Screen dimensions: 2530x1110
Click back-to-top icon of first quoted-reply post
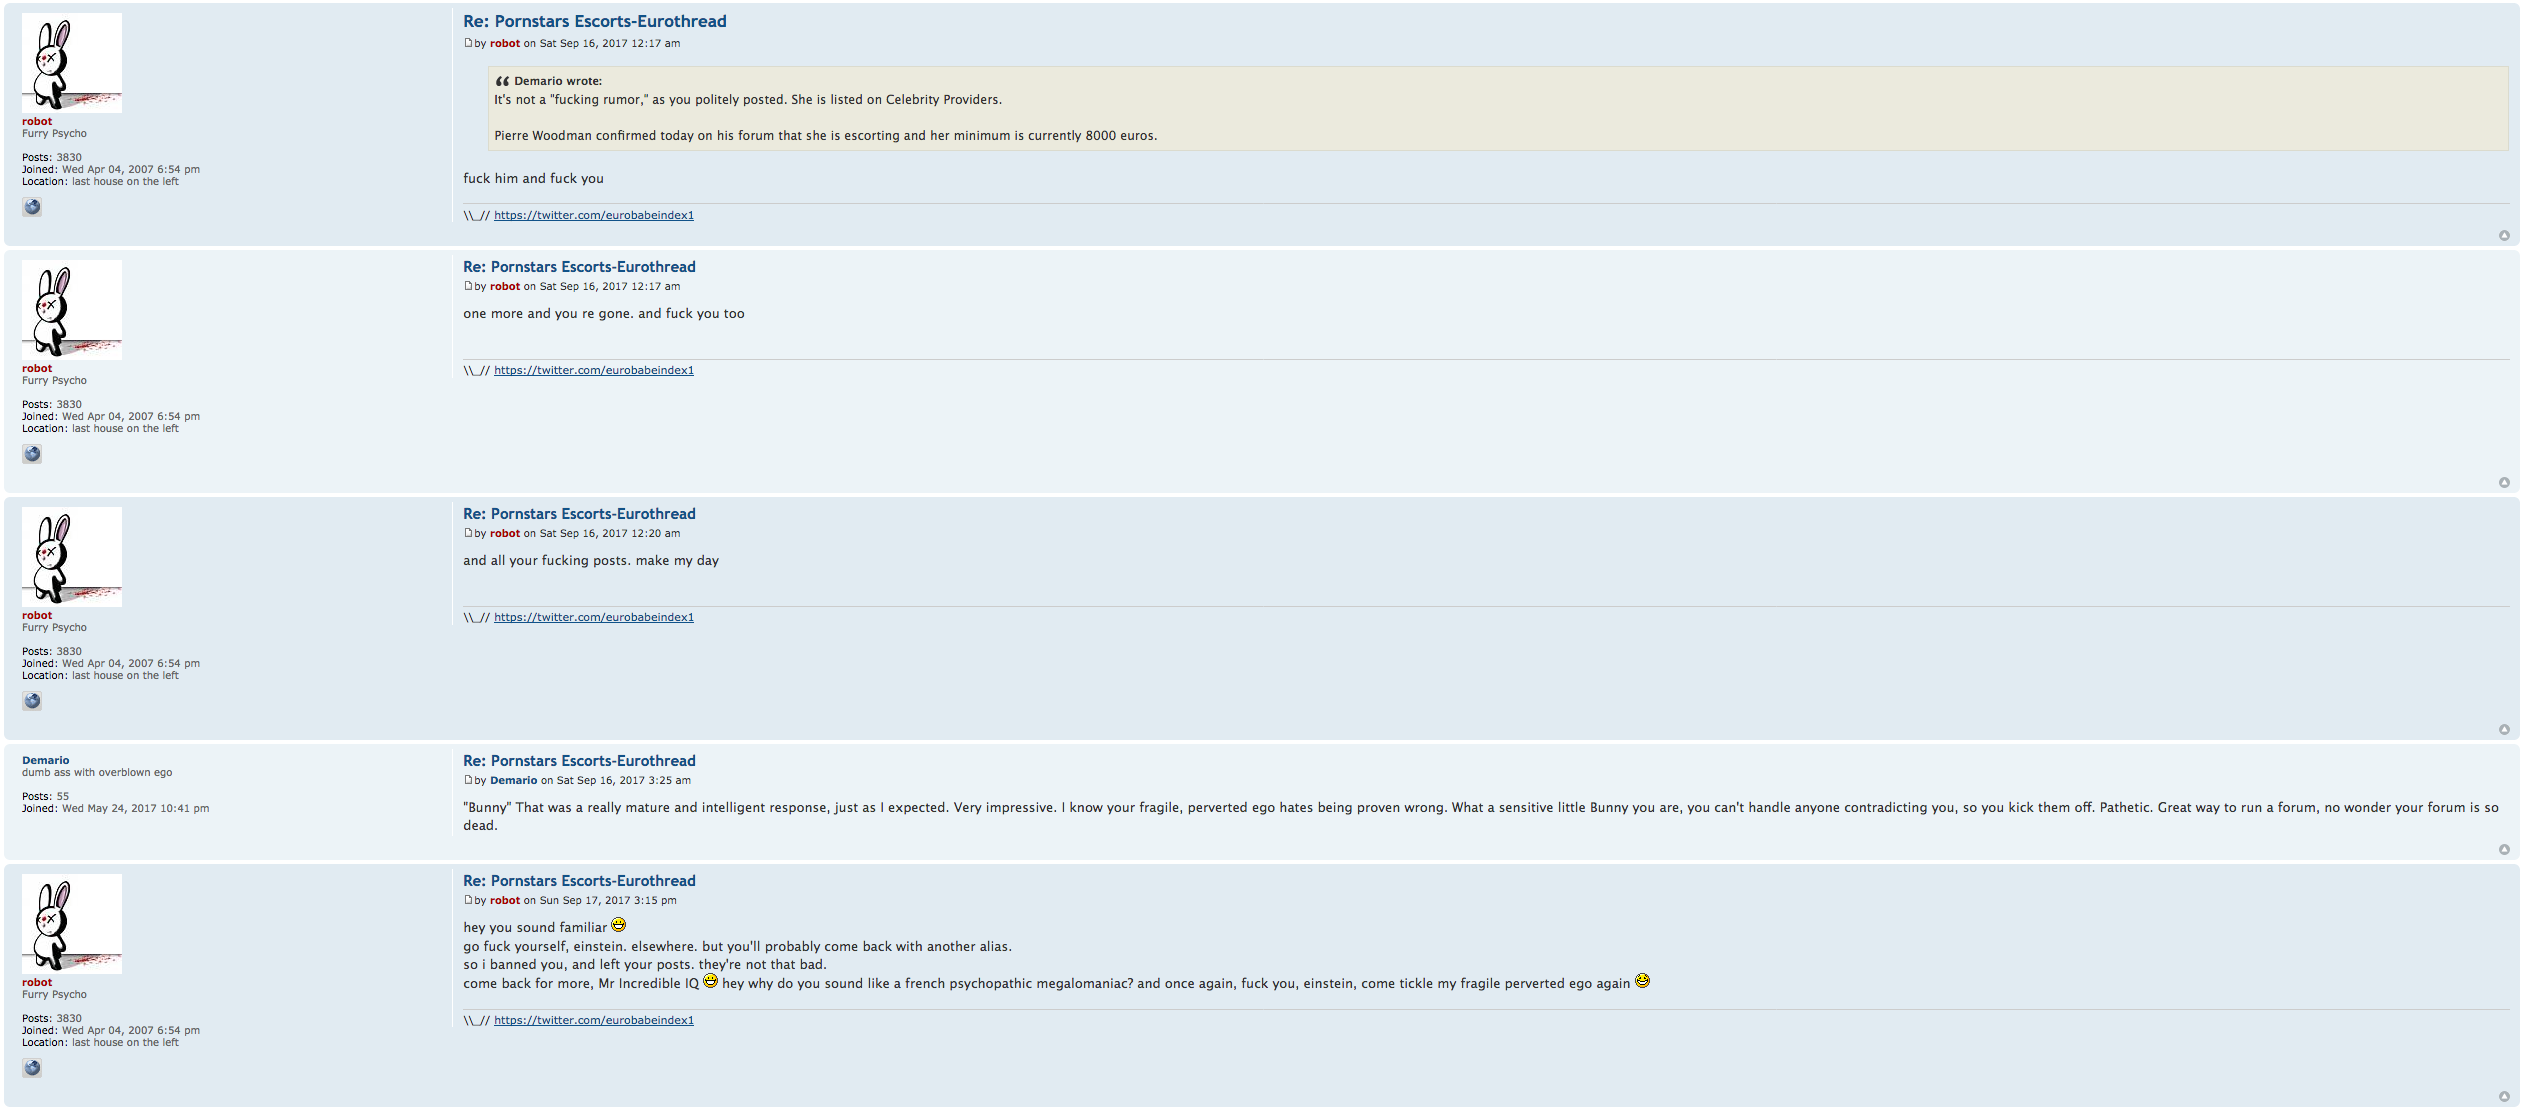tap(2504, 236)
